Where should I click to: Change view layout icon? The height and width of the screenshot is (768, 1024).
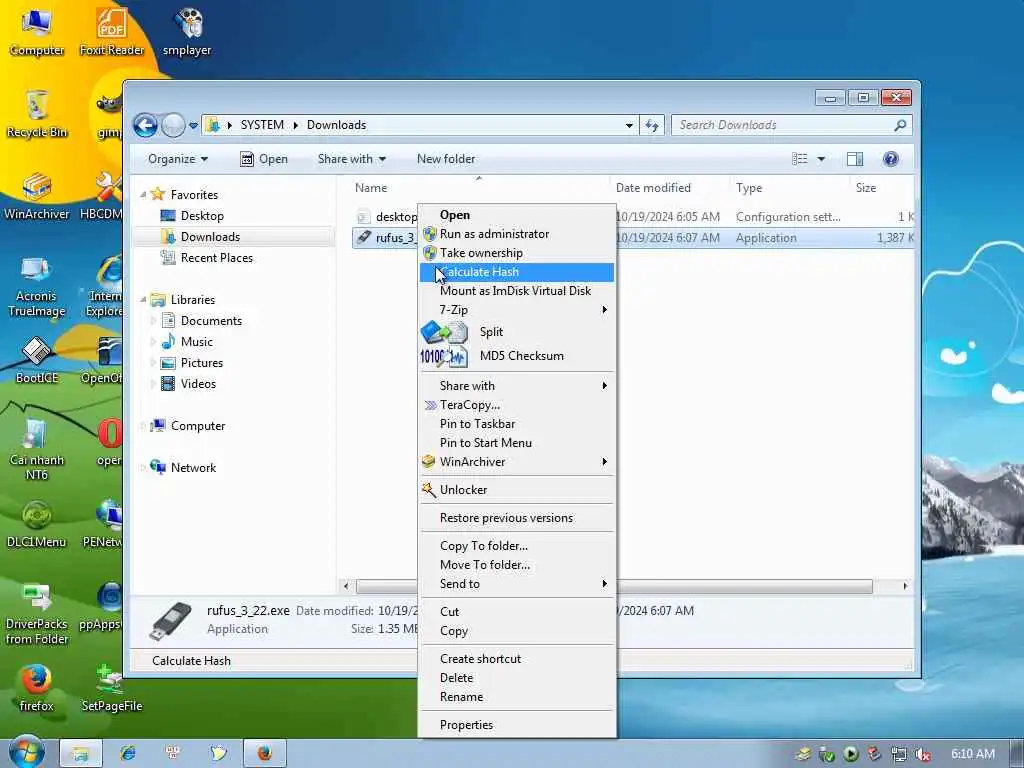point(799,159)
